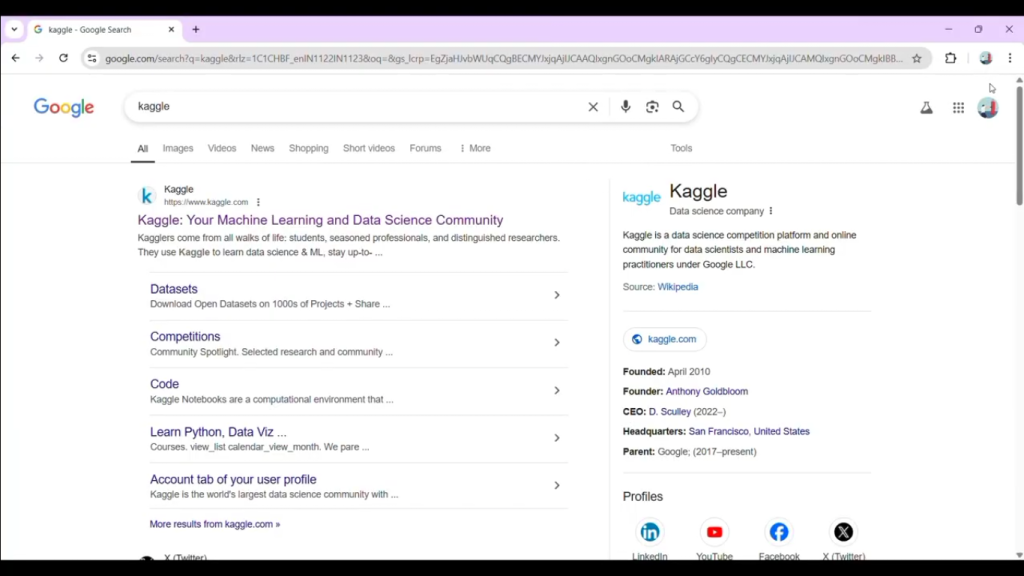Open Kaggle: Your Machine Learning result
Screen dimensions: 1024x576
(320, 220)
